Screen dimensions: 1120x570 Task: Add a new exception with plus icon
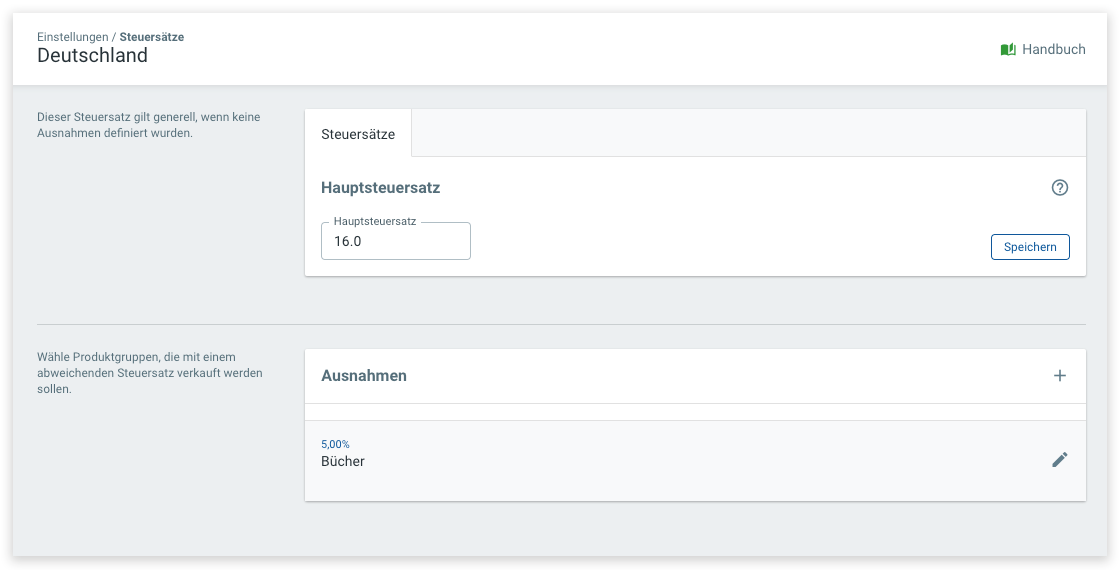click(x=1060, y=376)
